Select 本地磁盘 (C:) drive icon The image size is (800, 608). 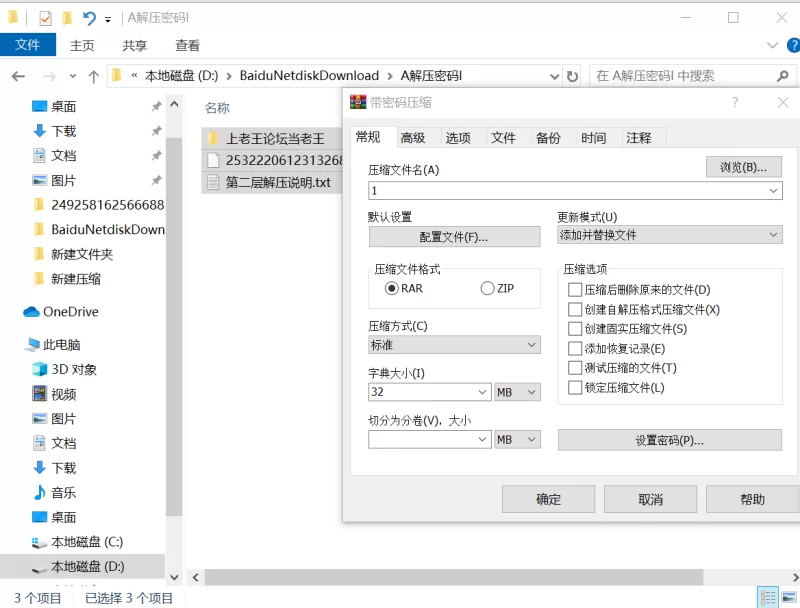[39, 542]
